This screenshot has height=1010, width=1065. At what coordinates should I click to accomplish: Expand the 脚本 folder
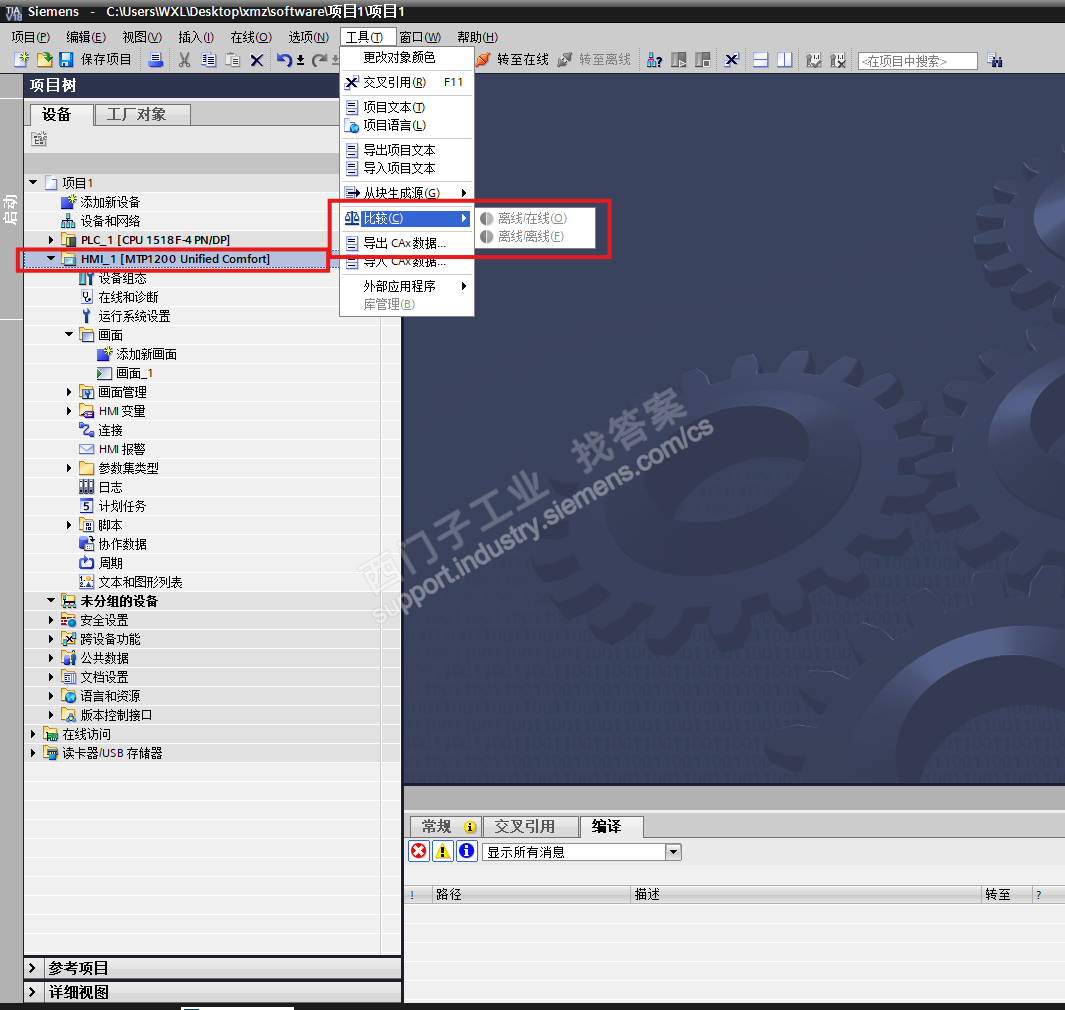(x=69, y=525)
